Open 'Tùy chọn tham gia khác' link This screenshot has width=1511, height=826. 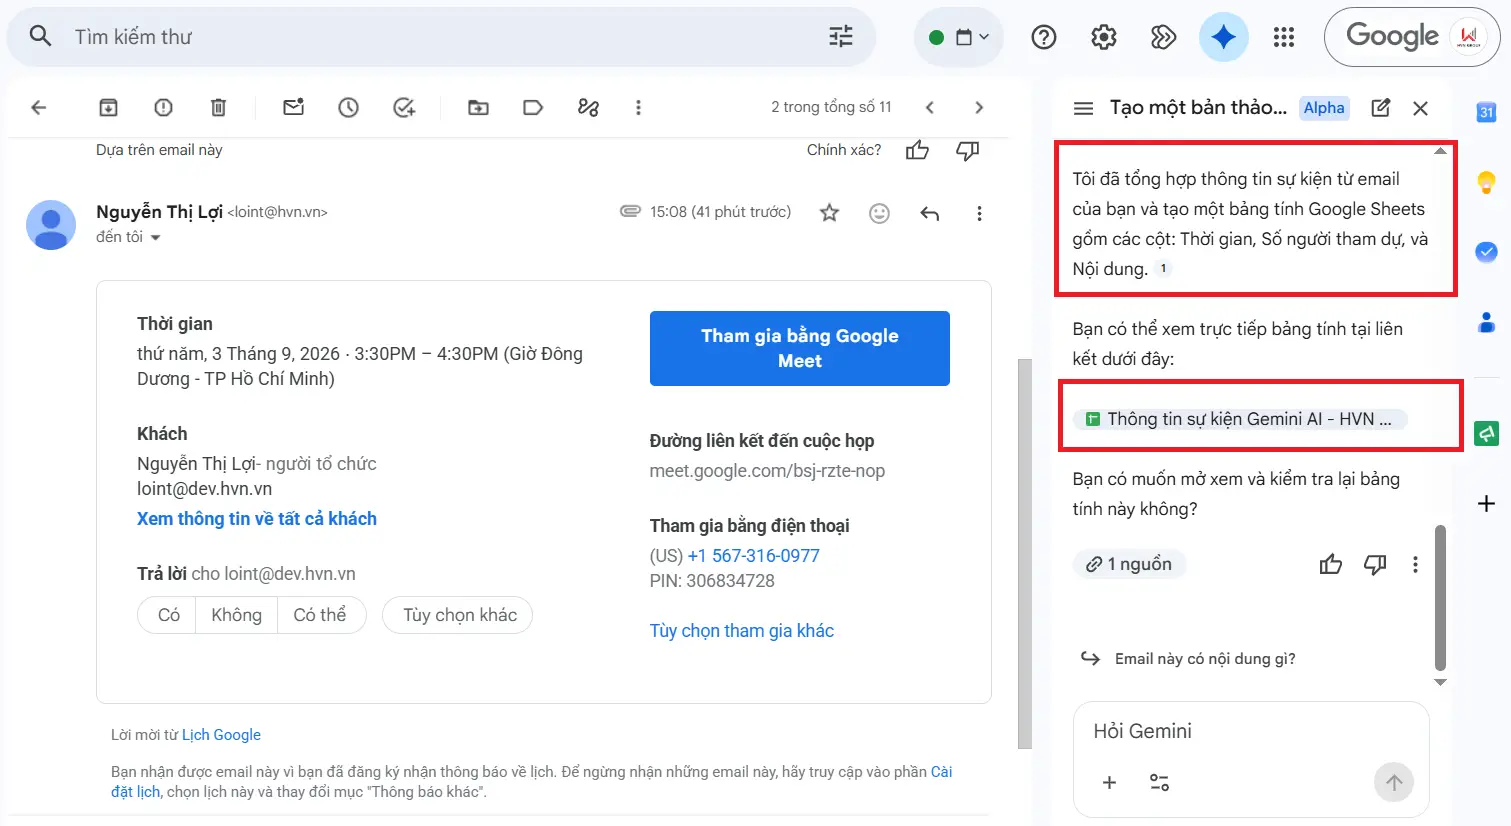[742, 630]
